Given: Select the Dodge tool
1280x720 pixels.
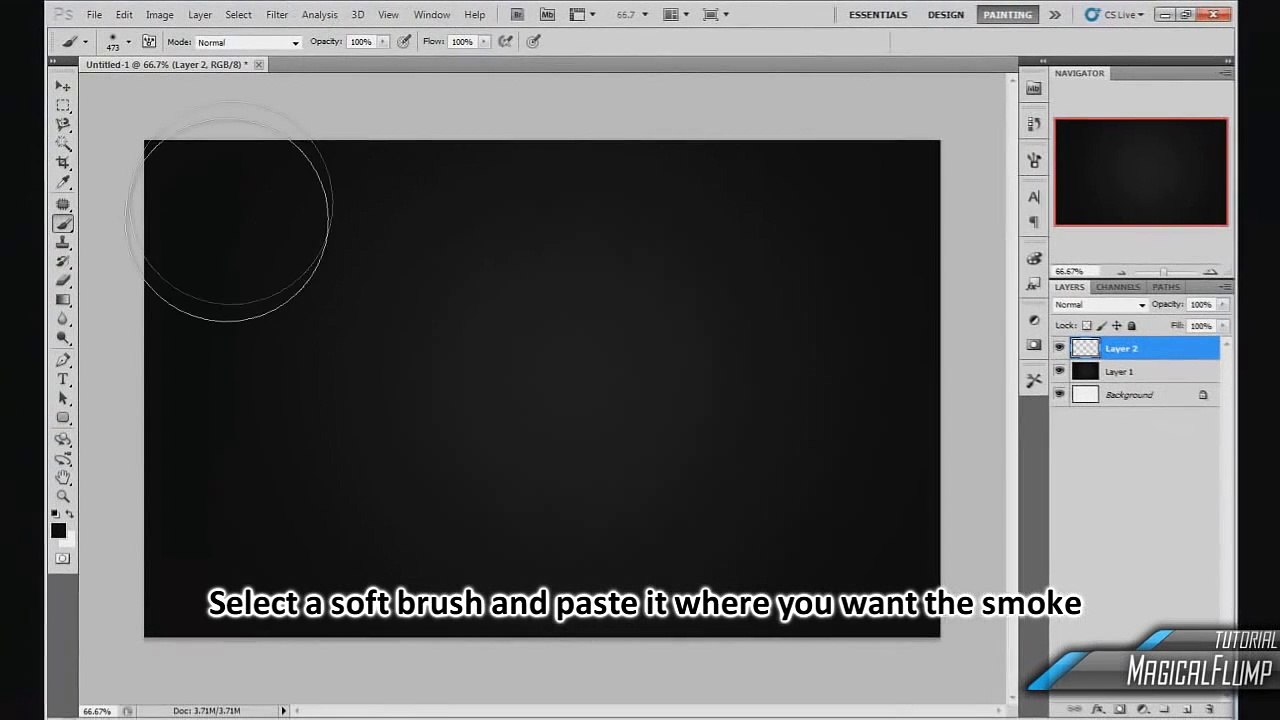Looking at the screenshot, I should click(x=63, y=338).
